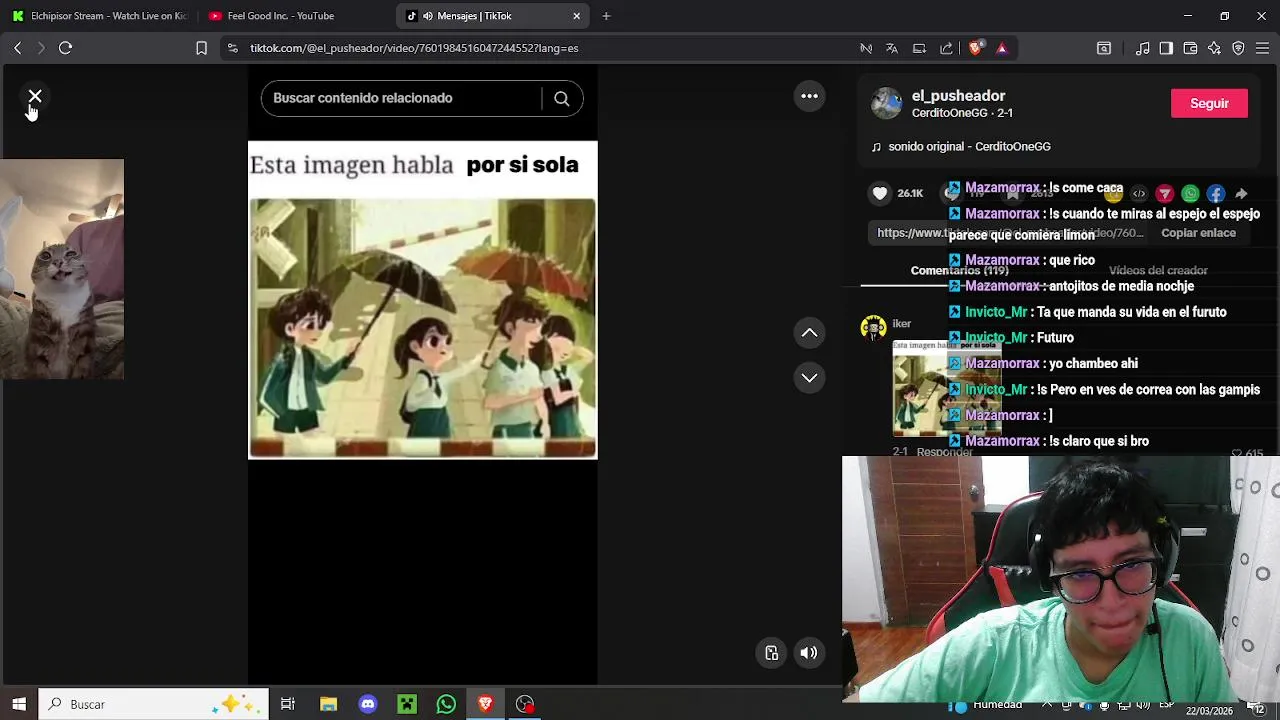
Task: Click Buscar contenido relacionado search field
Action: coord(400,98)
